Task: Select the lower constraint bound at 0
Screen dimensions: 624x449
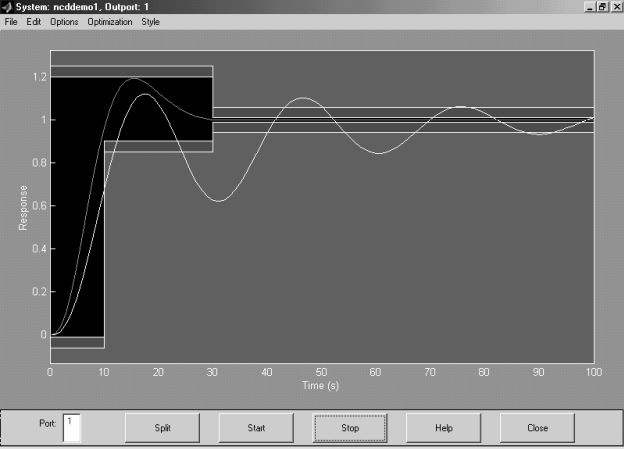Action: [77, 342]
